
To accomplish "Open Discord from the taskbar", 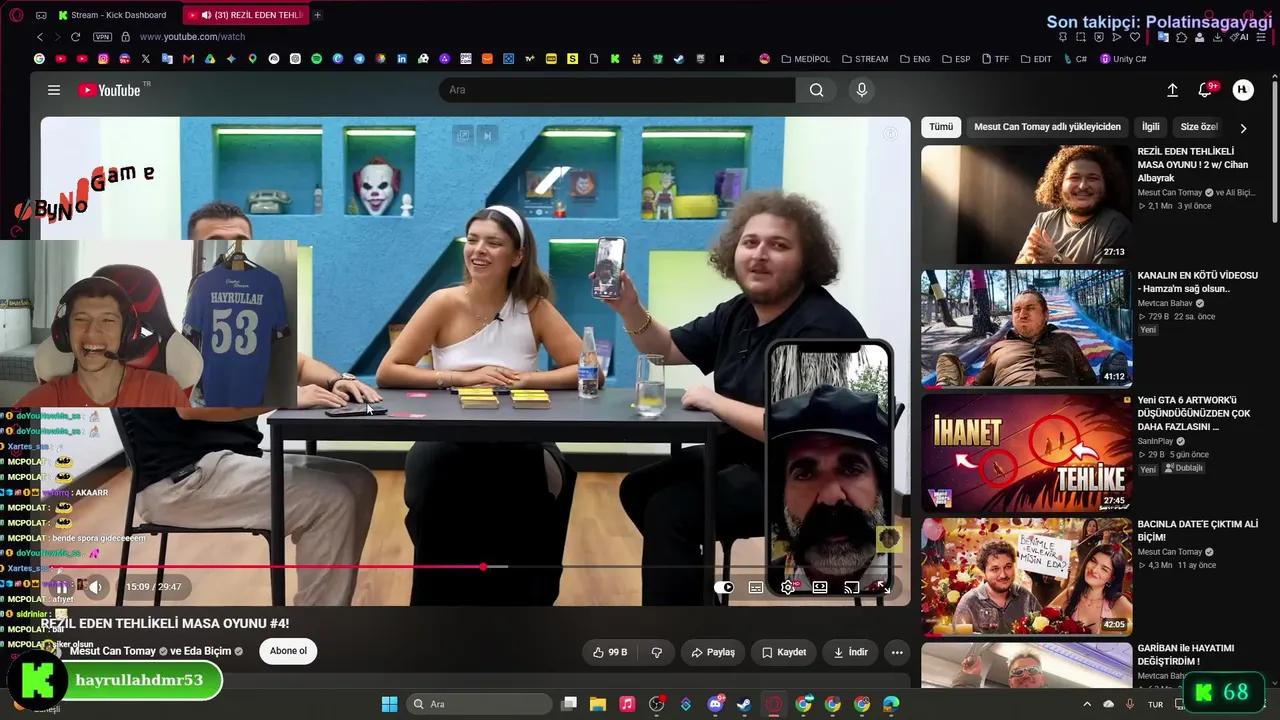I will 715,704.
